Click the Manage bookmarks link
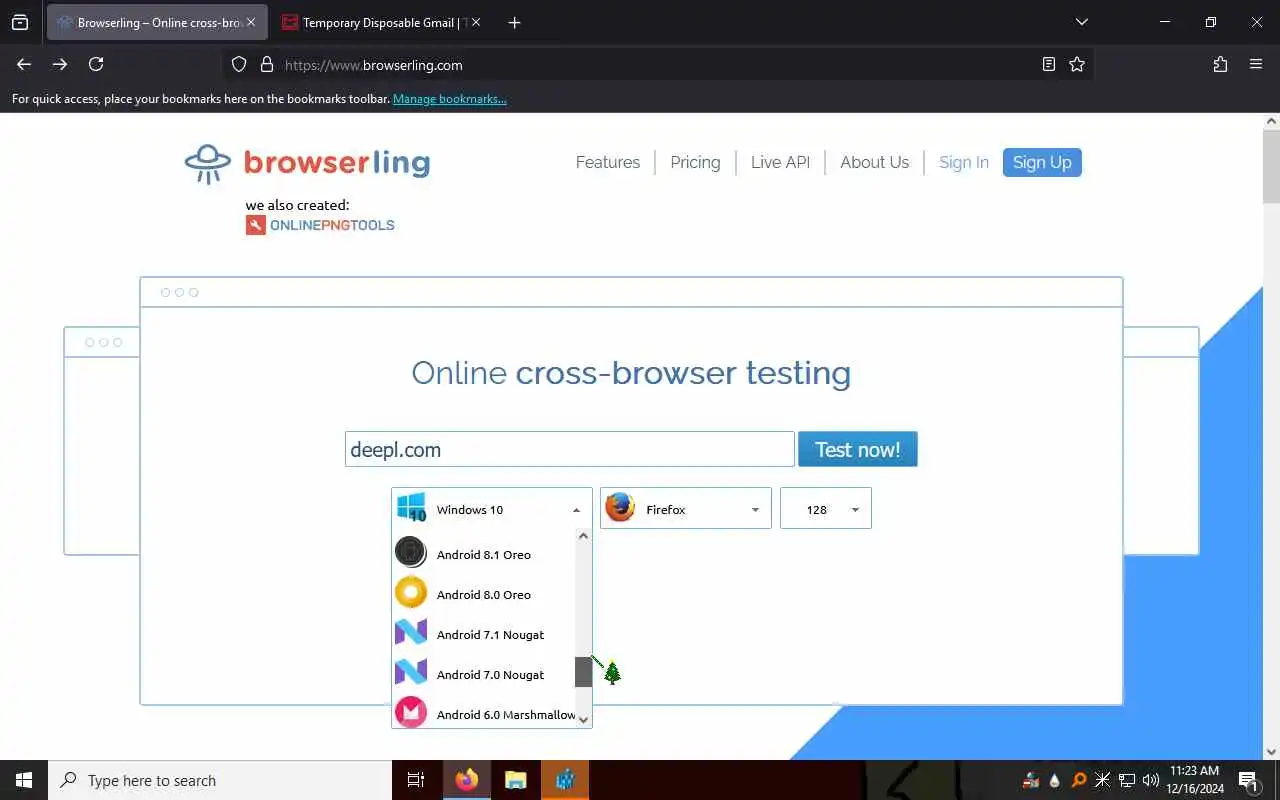The width and height of the screenshot is (1280, 800). (x=450, y=99)
